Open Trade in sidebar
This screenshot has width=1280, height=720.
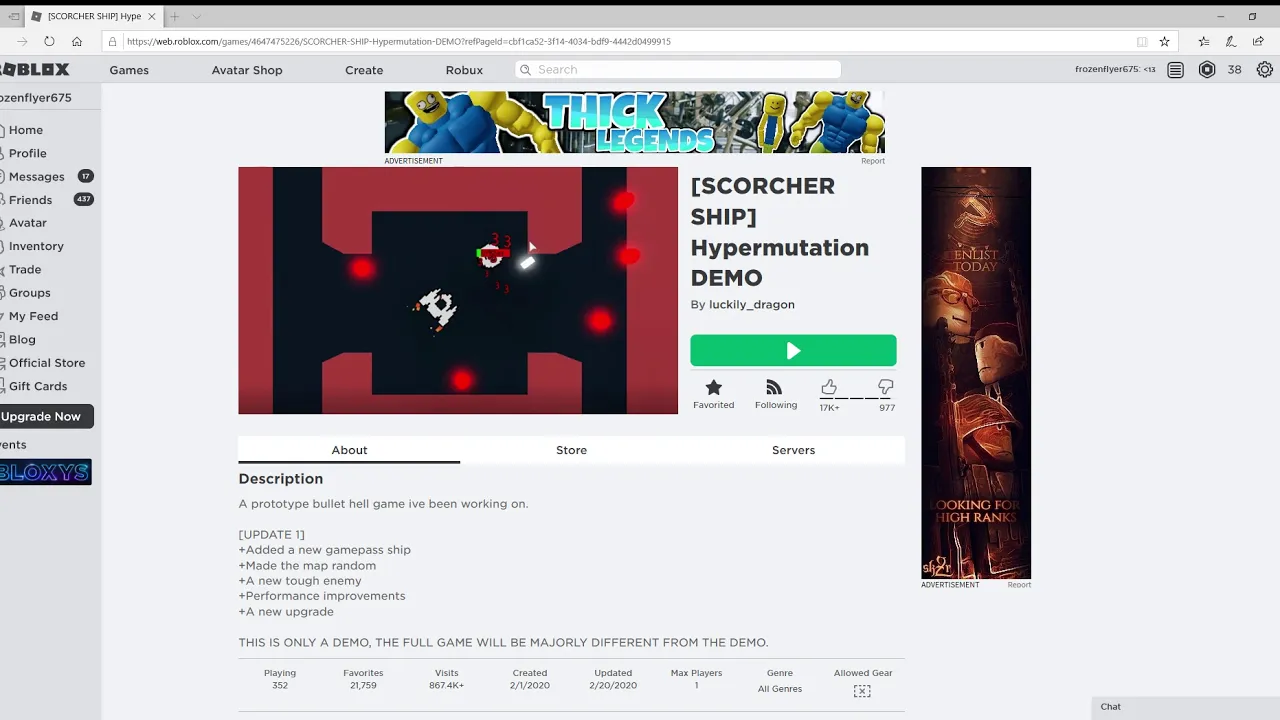pos(25,270)
